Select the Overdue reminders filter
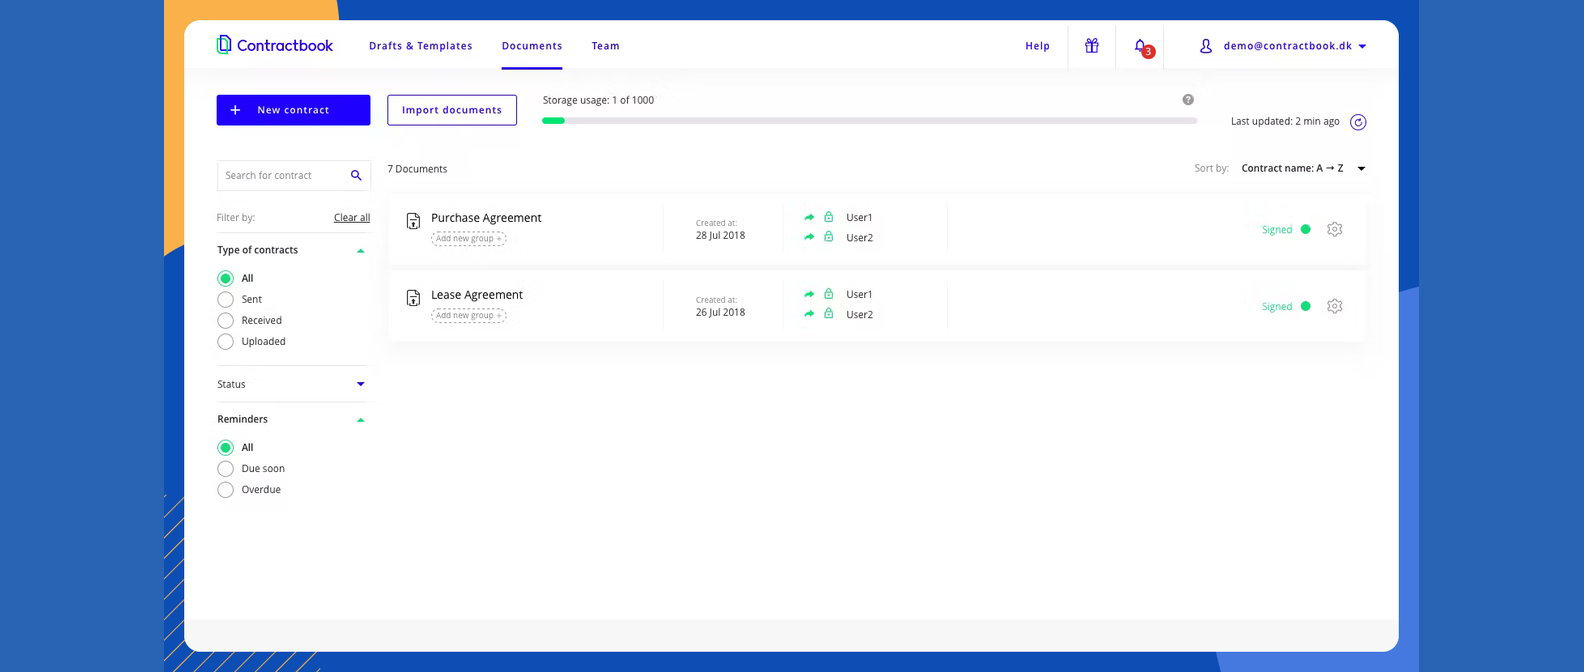1584x672 pixels. tap(225, 489)
